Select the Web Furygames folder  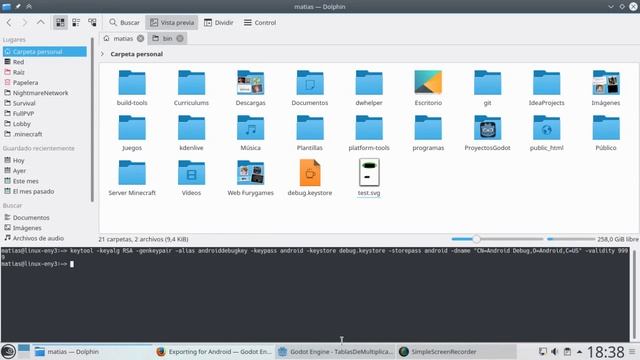pyautogui.click(x=250, y=178)
